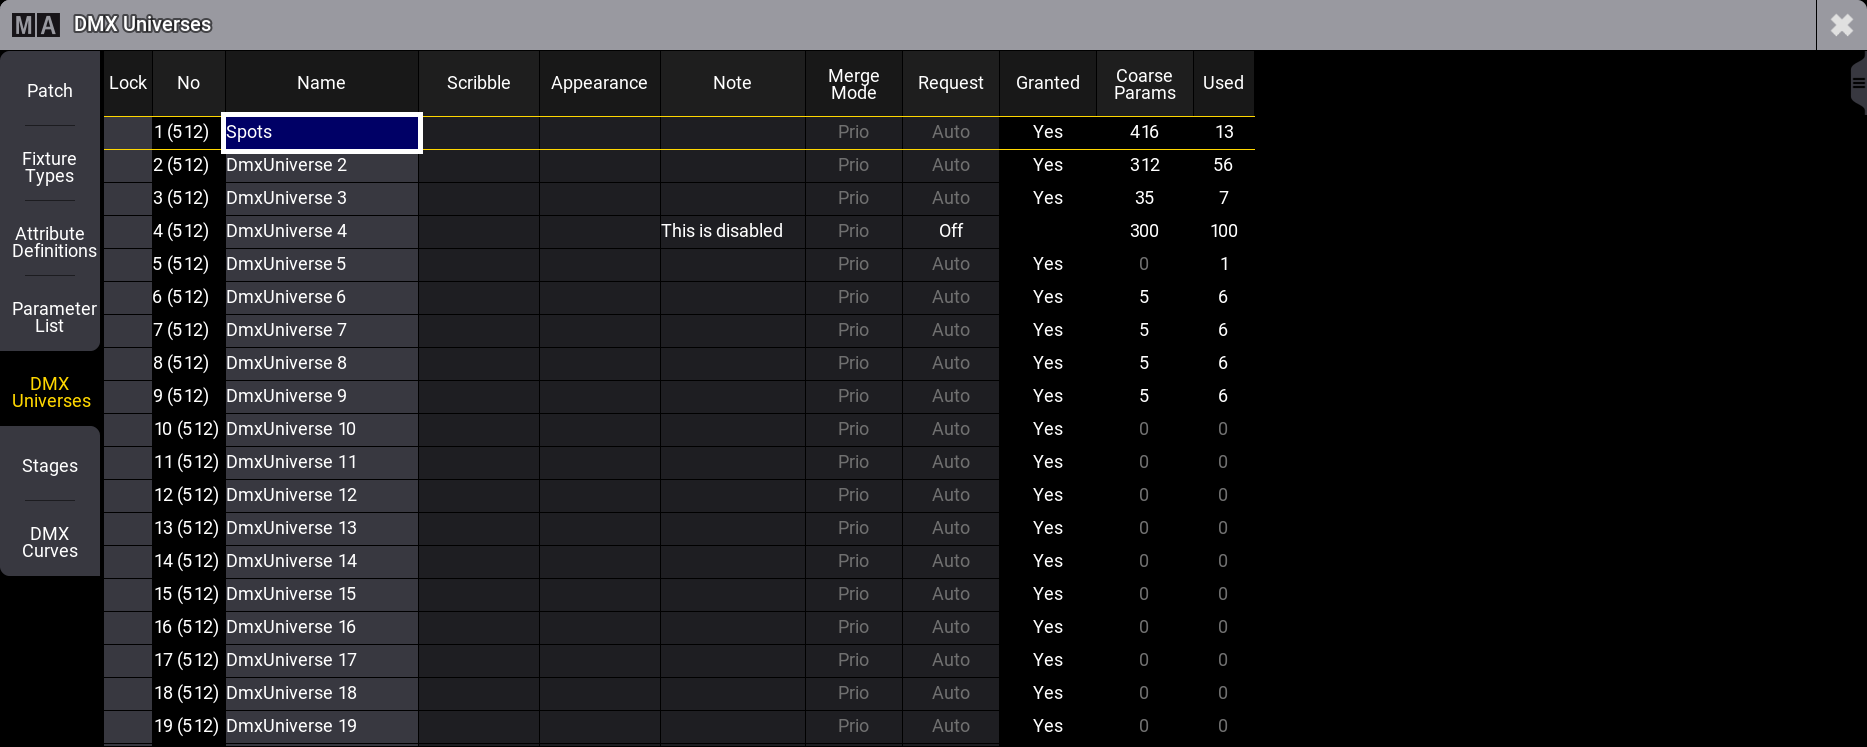
Task: Open Merge Mode for DmxUniverse 7
Action: coord(853,330)
